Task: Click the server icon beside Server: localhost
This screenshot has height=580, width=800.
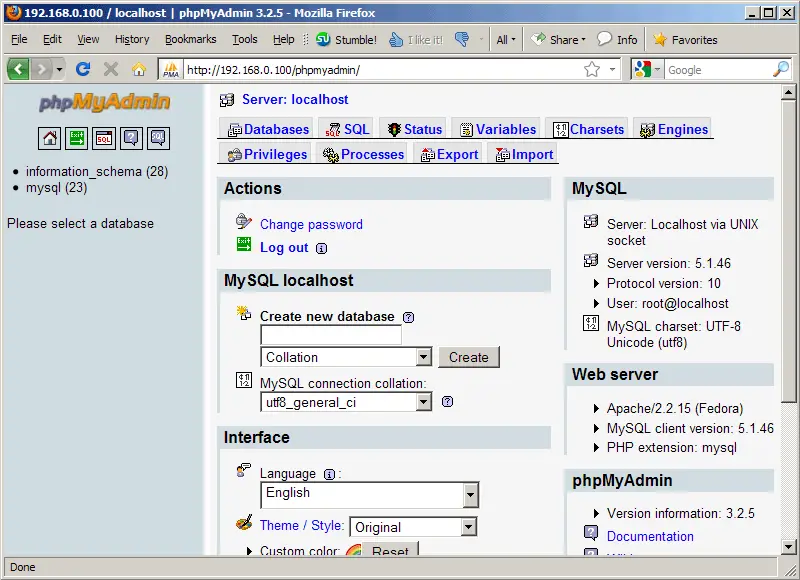Action: [x=227, y=100]
